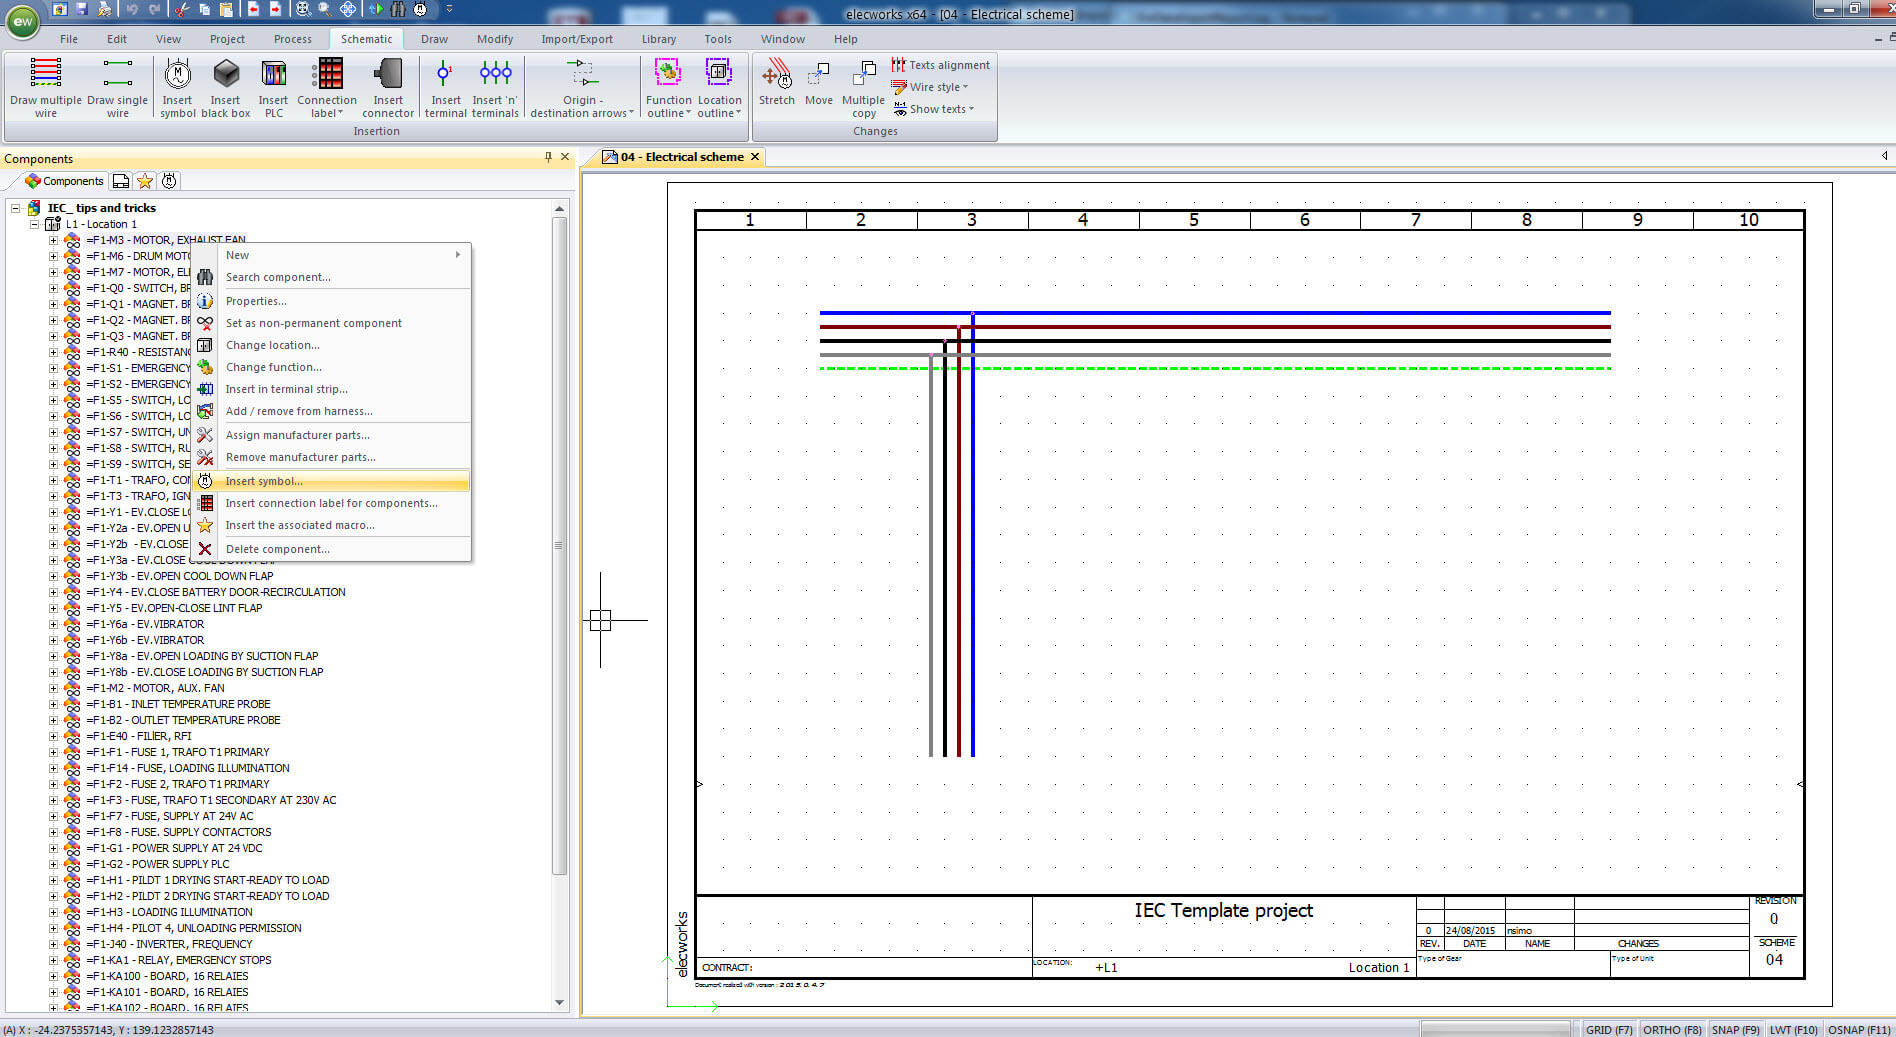
Task: Toggle ORTHO (F8) in status bar
Action: (x=1672, y=1029)
